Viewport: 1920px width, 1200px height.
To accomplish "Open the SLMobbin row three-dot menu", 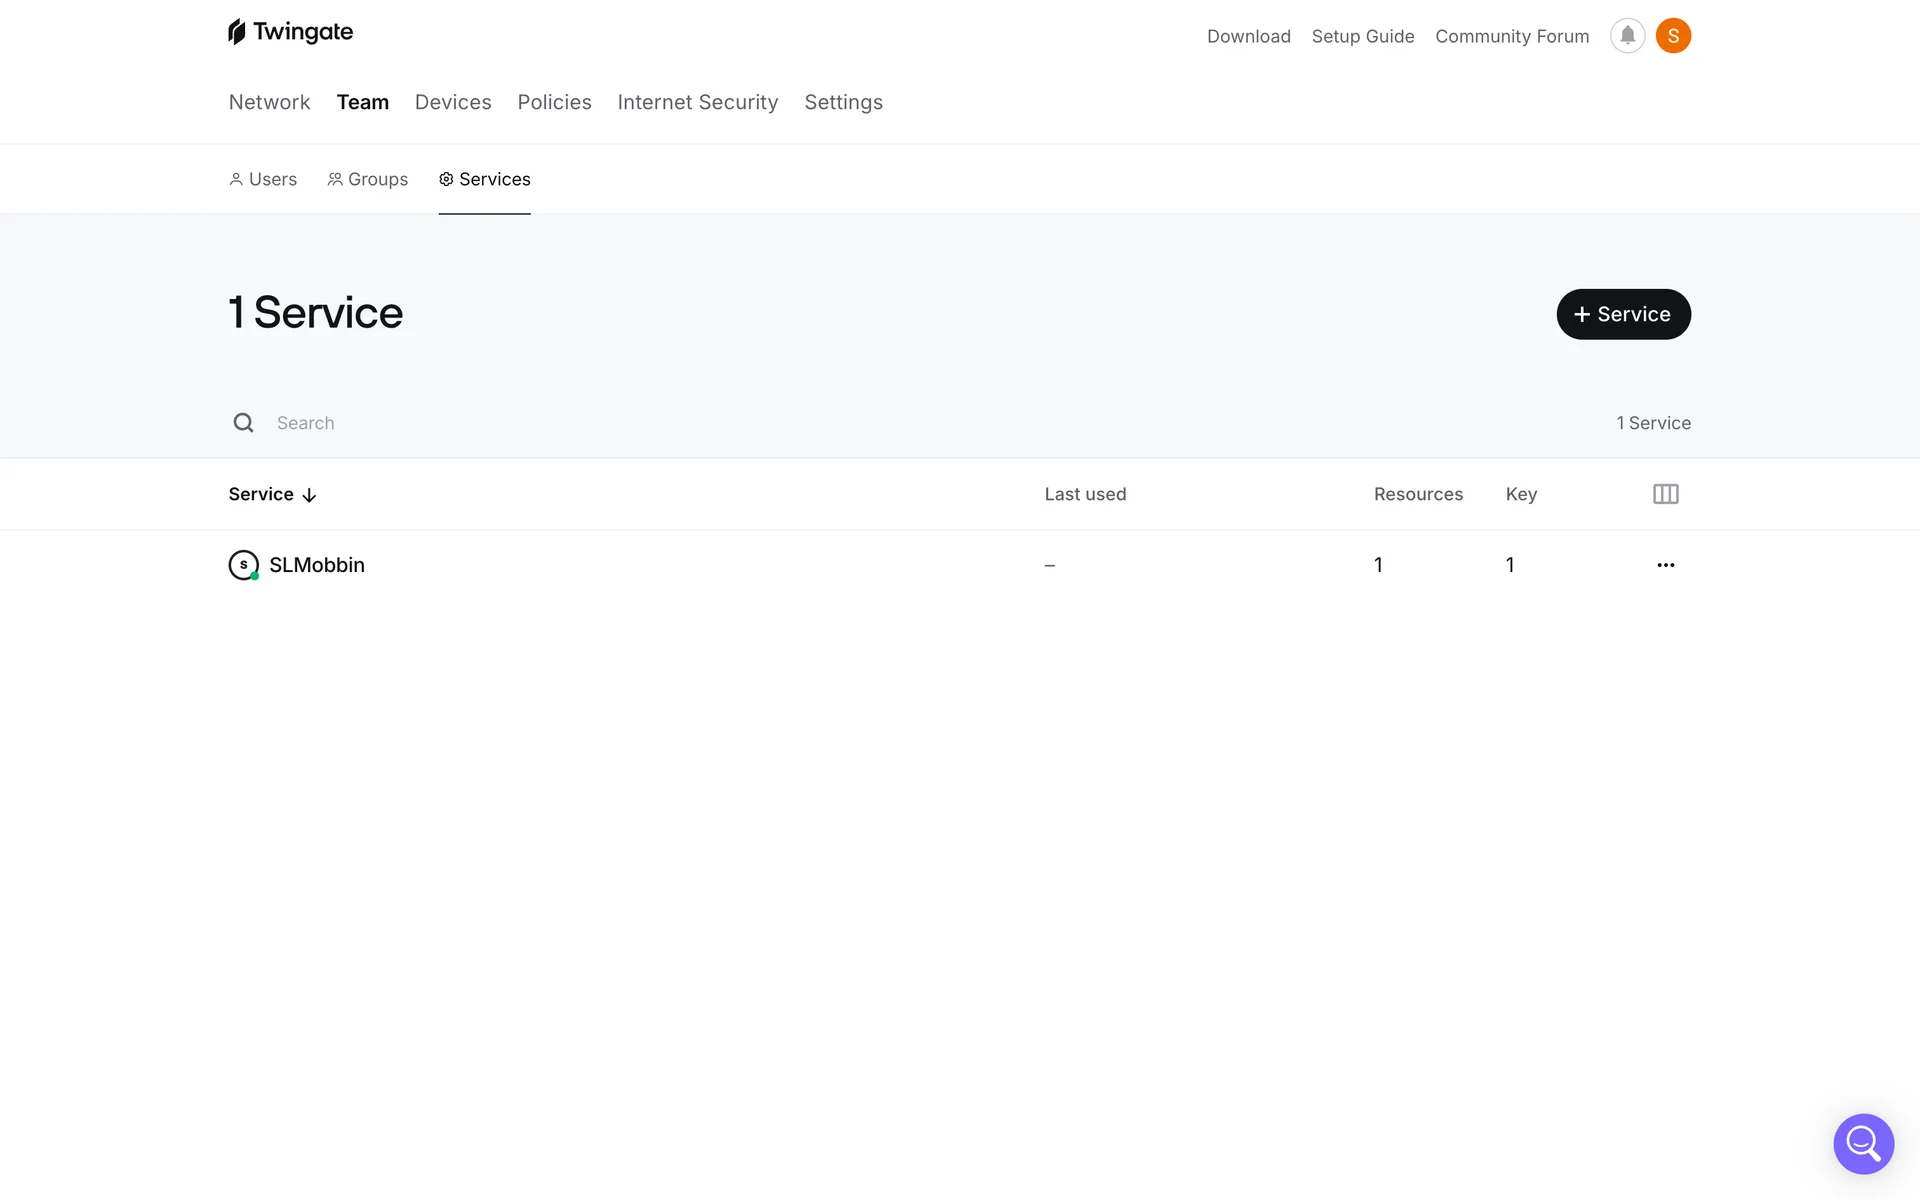I will [x=1665, y=565].
